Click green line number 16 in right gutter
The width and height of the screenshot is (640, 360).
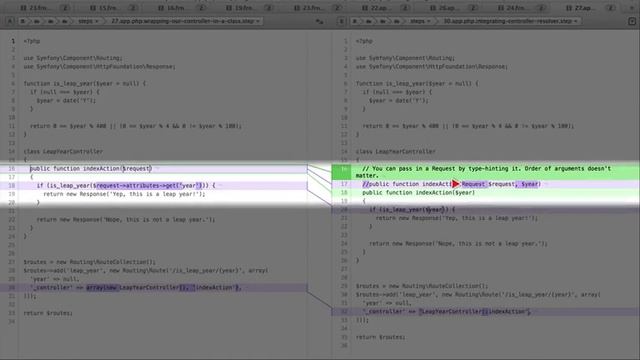(341, 172)
